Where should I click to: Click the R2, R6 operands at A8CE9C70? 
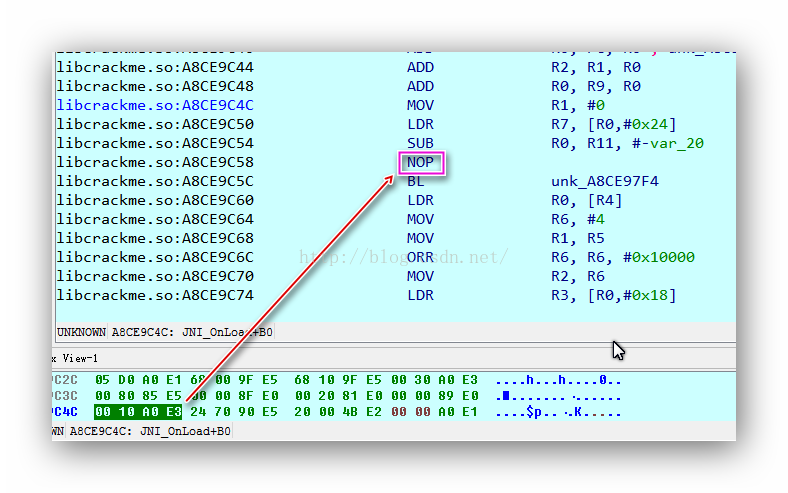coord(578,276)
